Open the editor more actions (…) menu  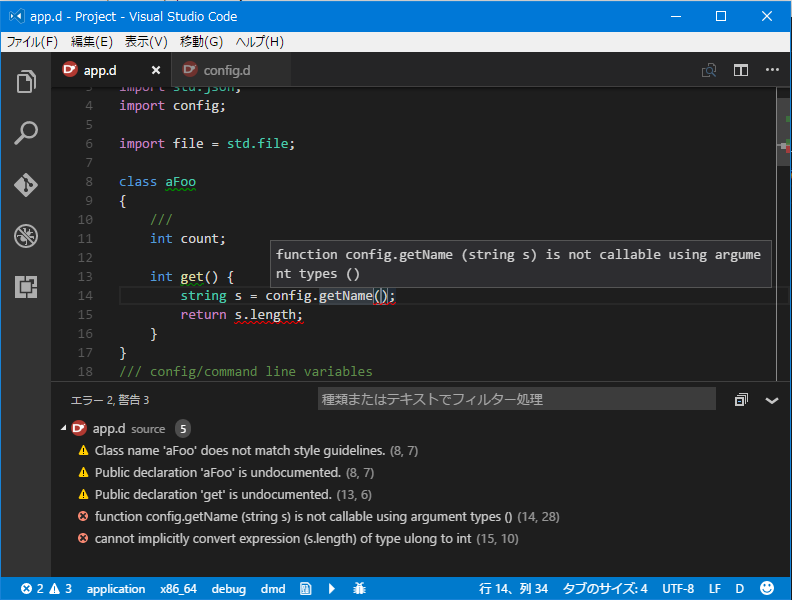point(772,70)
